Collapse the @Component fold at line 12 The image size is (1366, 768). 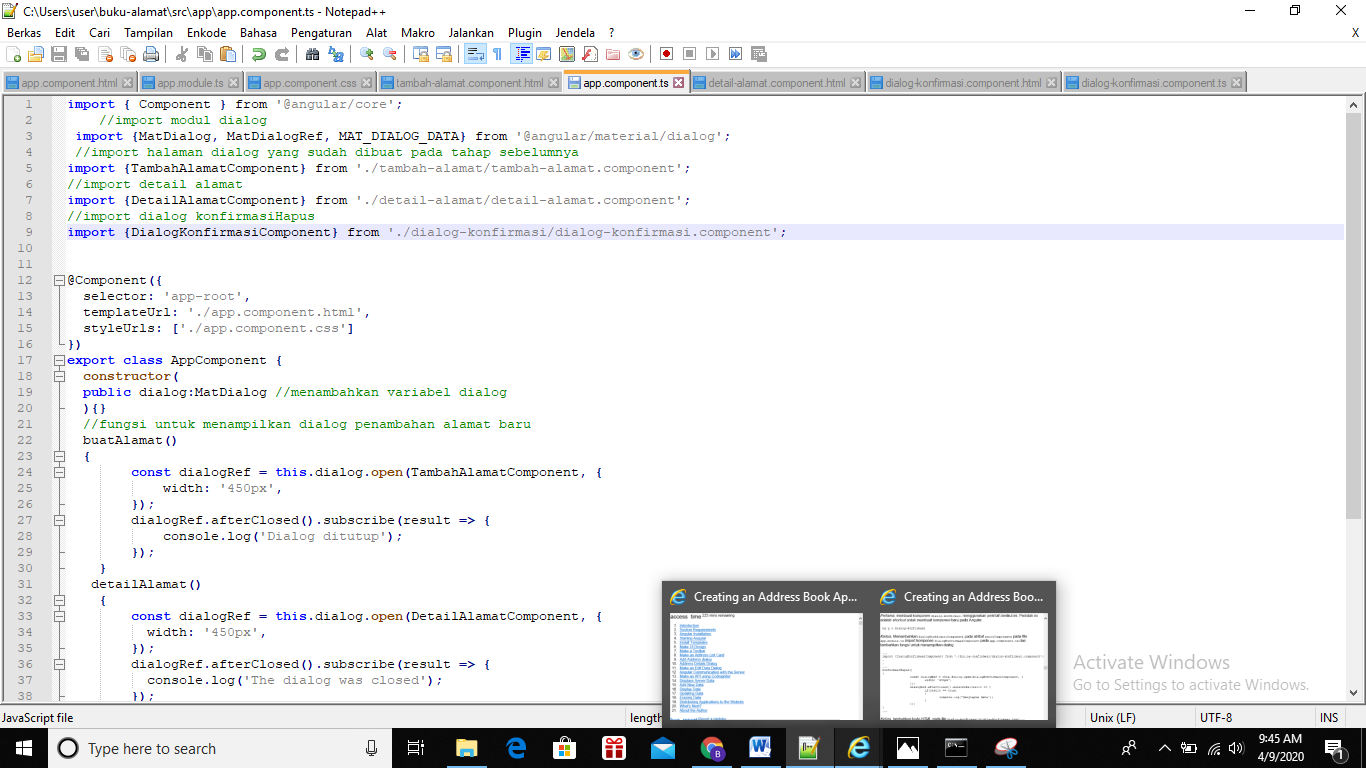click(x=59, y=280)
